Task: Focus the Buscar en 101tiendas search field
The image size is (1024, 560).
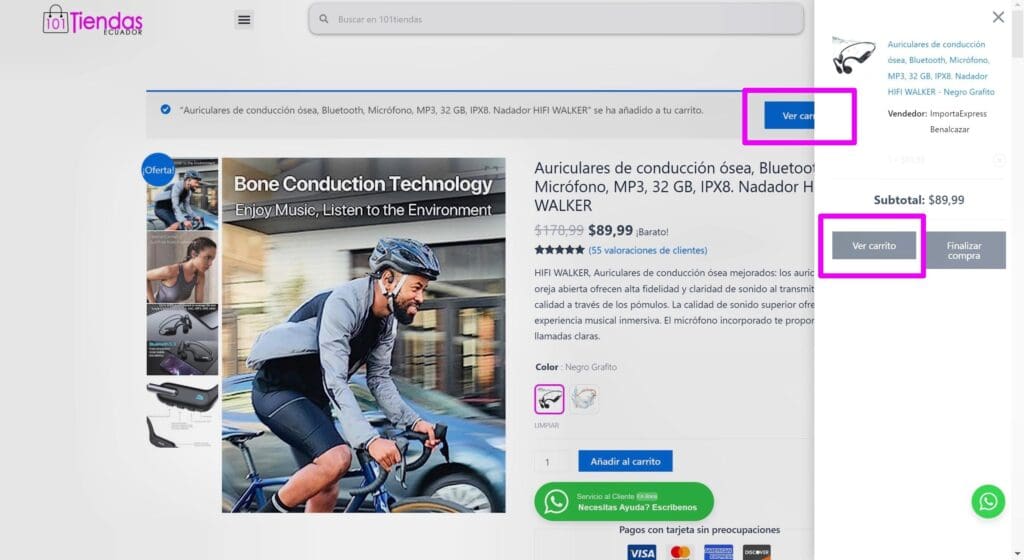Action: point(556,19)
